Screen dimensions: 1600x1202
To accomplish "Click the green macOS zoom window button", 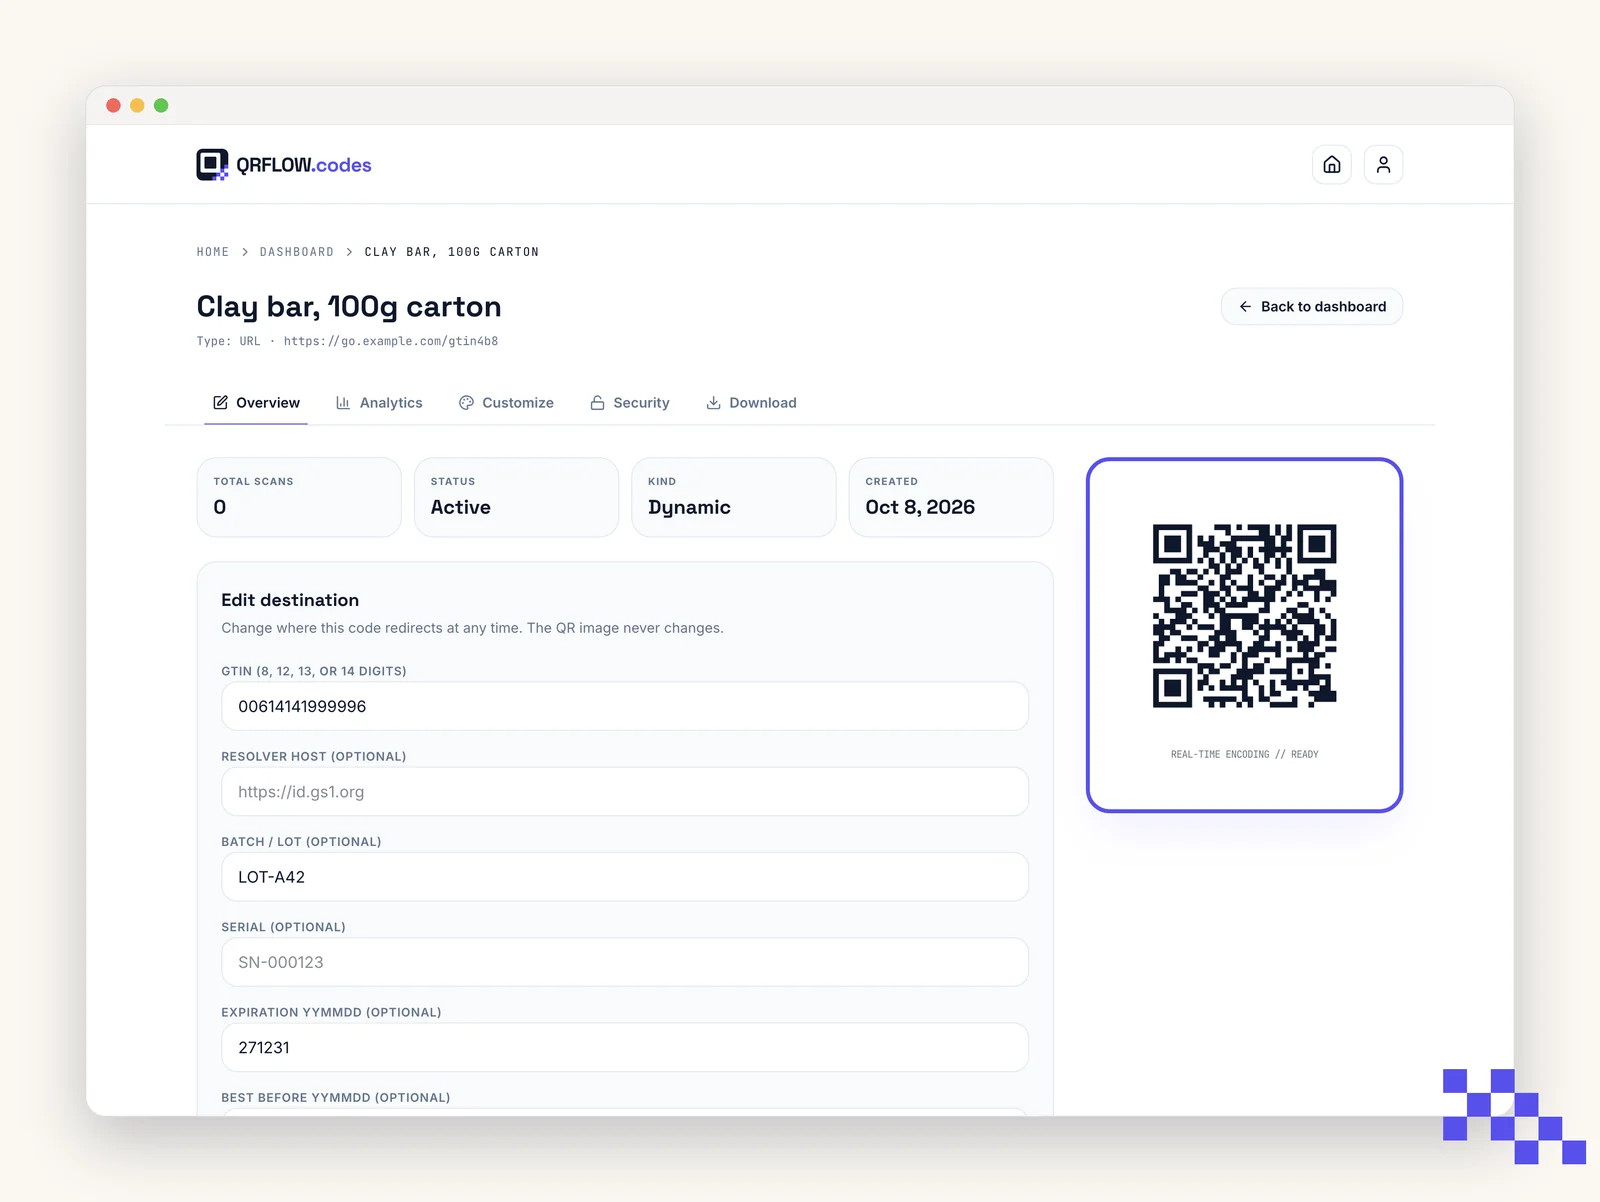I will coord(161,105).
